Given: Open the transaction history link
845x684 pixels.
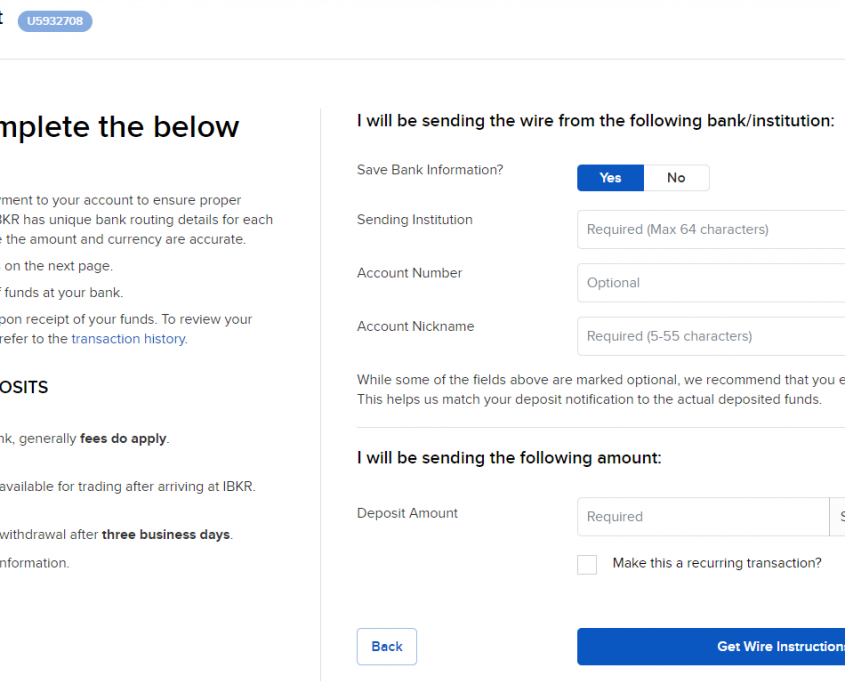Looking at the screenshot, I should pyautogui.click(x=128, y=339).
